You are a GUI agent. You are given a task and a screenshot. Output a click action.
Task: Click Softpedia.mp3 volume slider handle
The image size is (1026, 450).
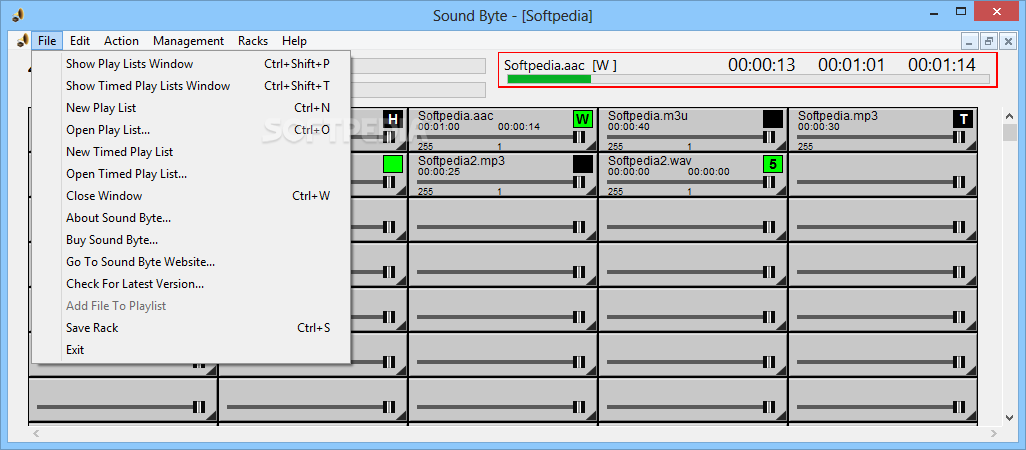tap(959, 137)
